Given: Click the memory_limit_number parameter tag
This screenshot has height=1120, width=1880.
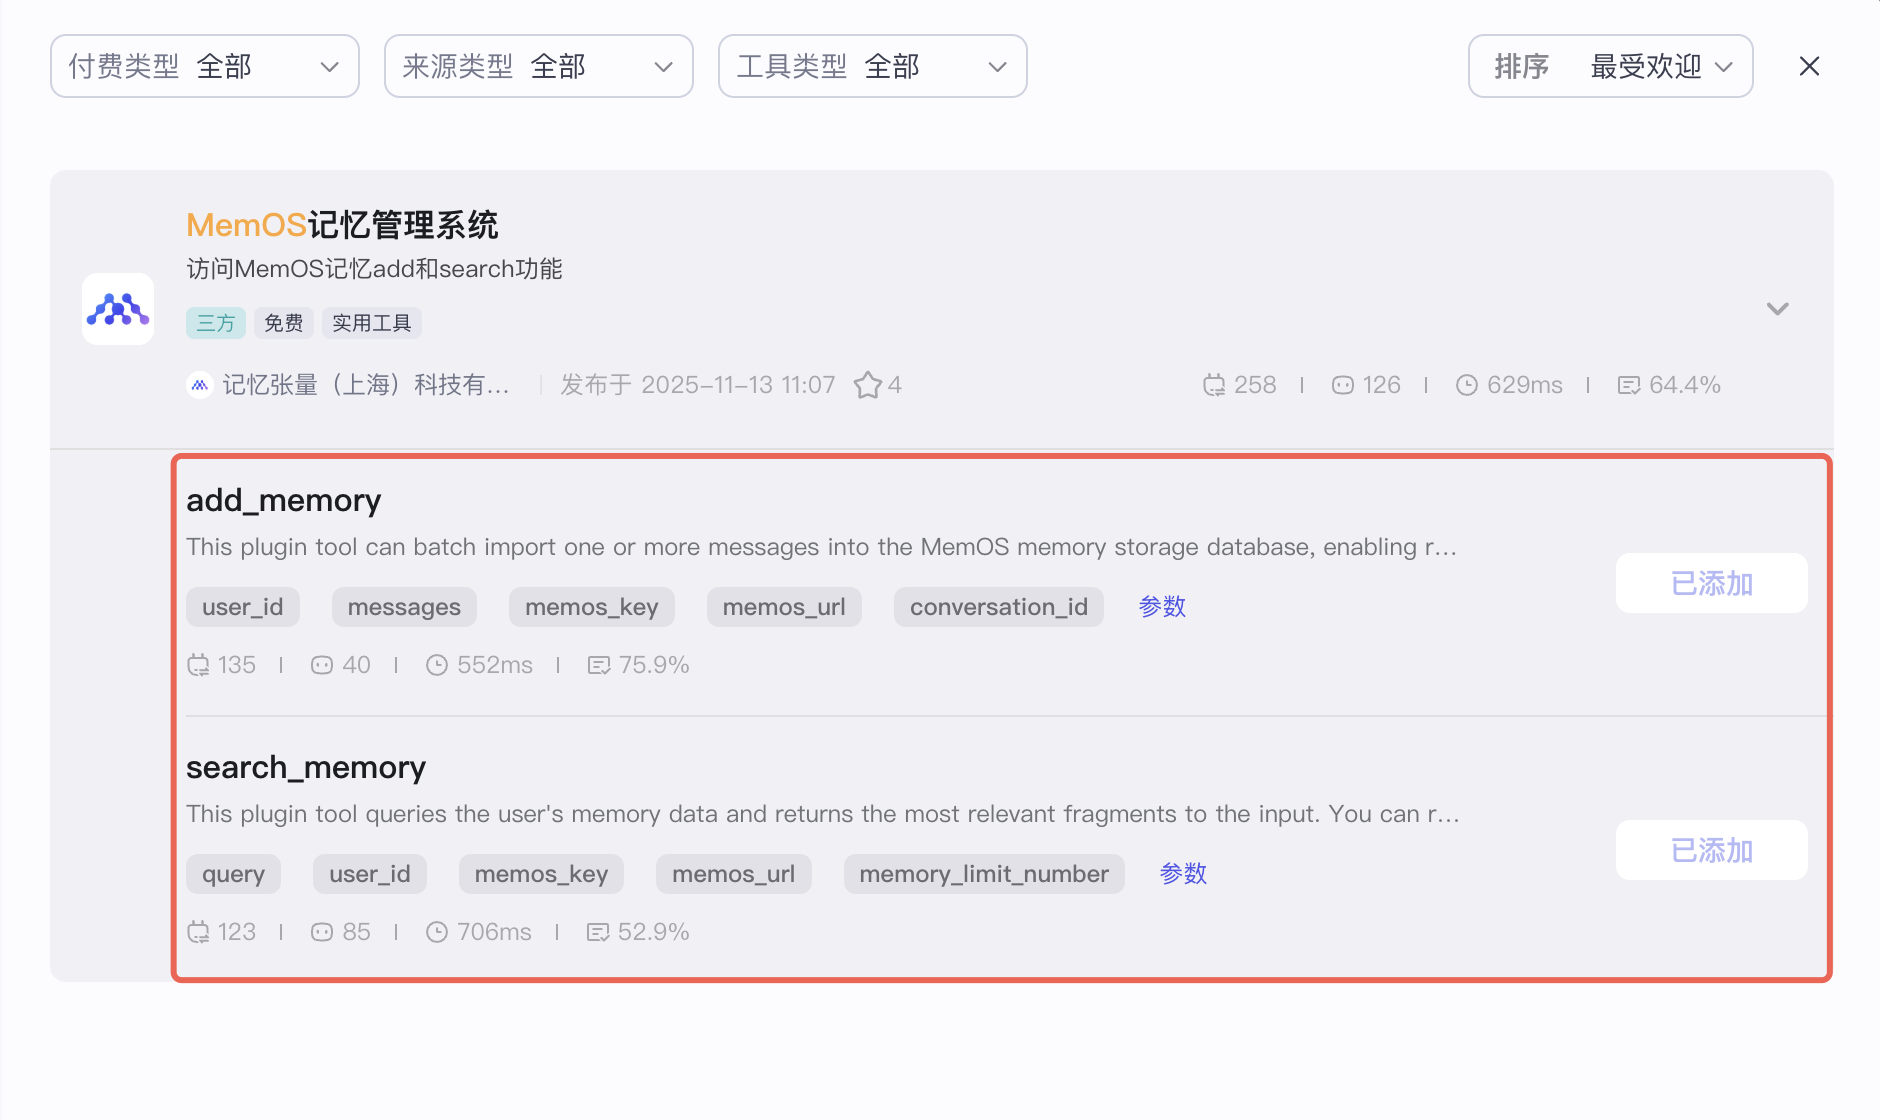Looking at the screenshot, I should (x=984, y=874).
